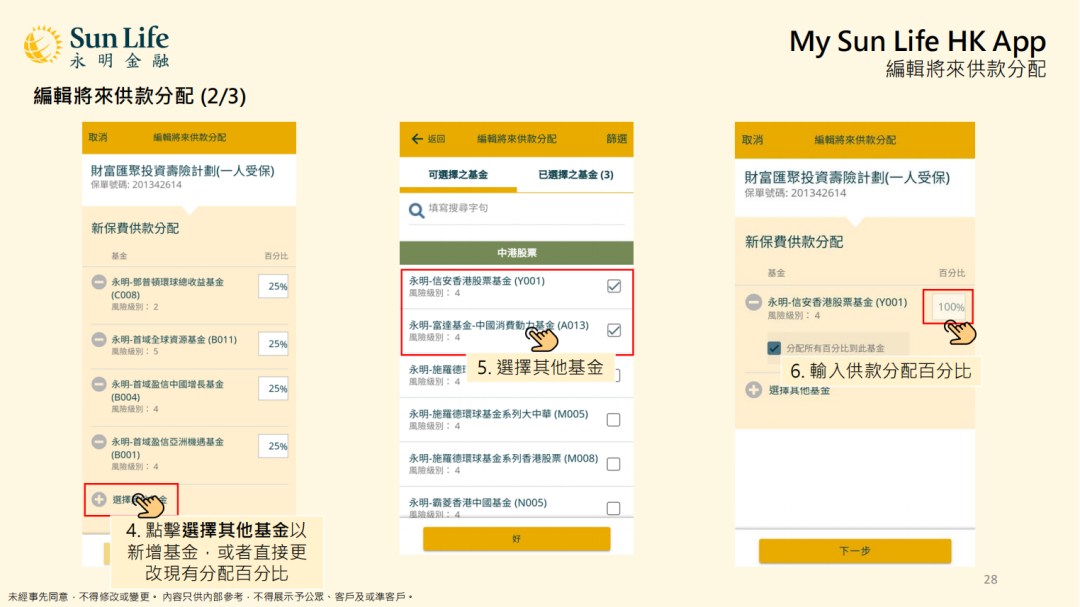
Task: Edit 25% field for fund B004
Action: click(273, 389)
